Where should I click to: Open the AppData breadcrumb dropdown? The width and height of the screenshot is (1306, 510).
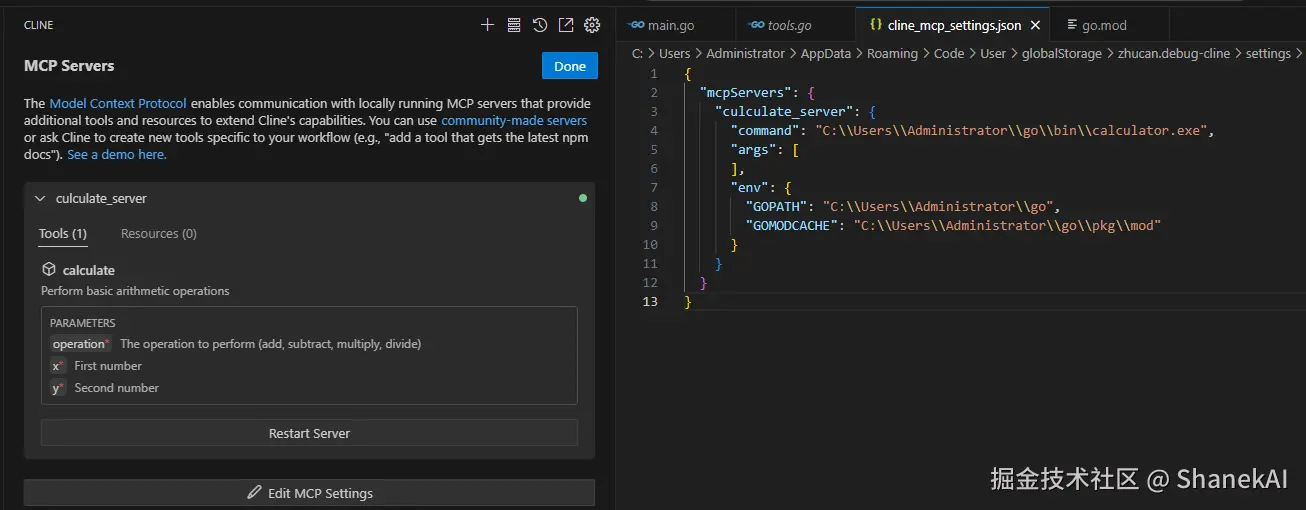[826, 54]
